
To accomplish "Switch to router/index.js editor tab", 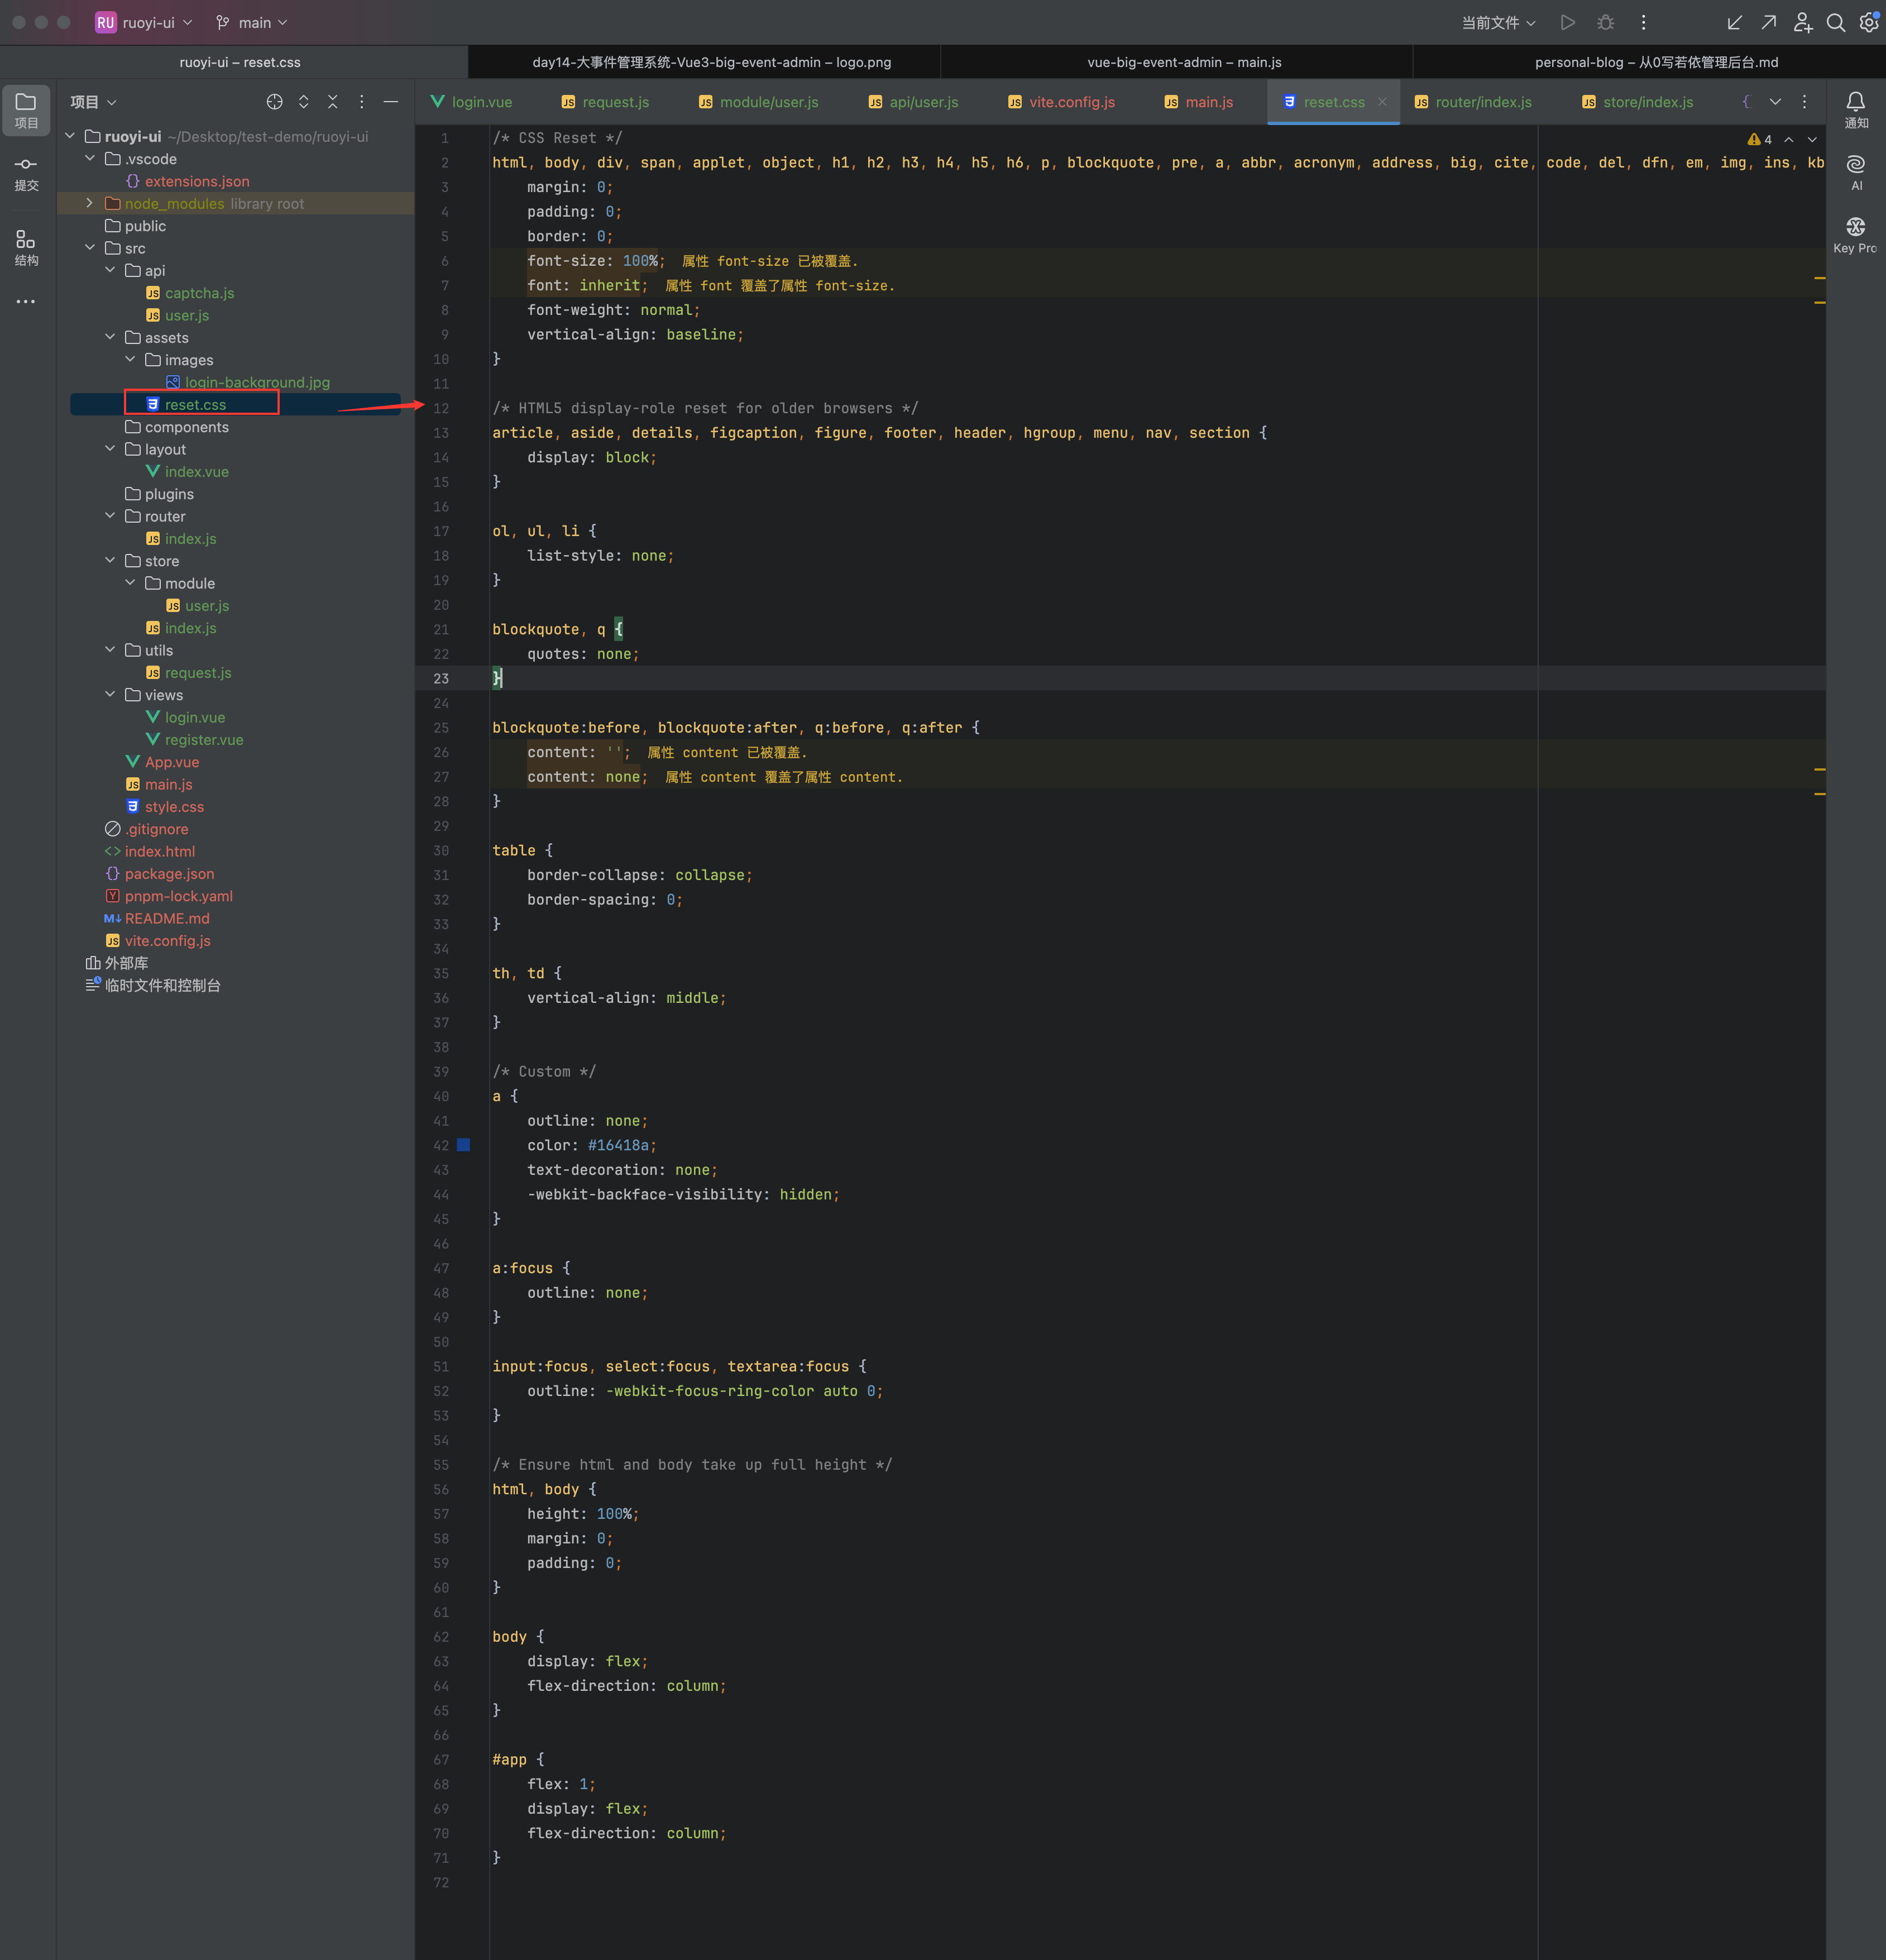I will point(1473,102).
